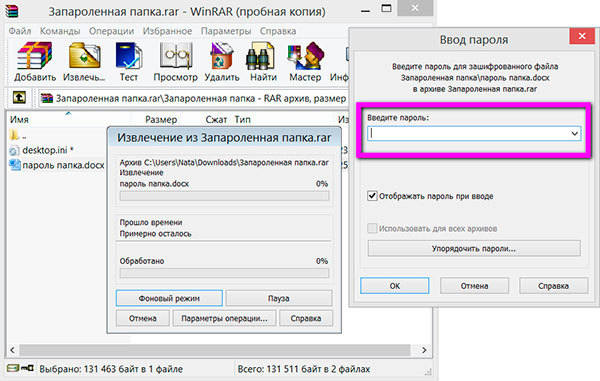Click Справка button in password dialog
Viewport: 600px width, 381px height.
click(553, 286)
